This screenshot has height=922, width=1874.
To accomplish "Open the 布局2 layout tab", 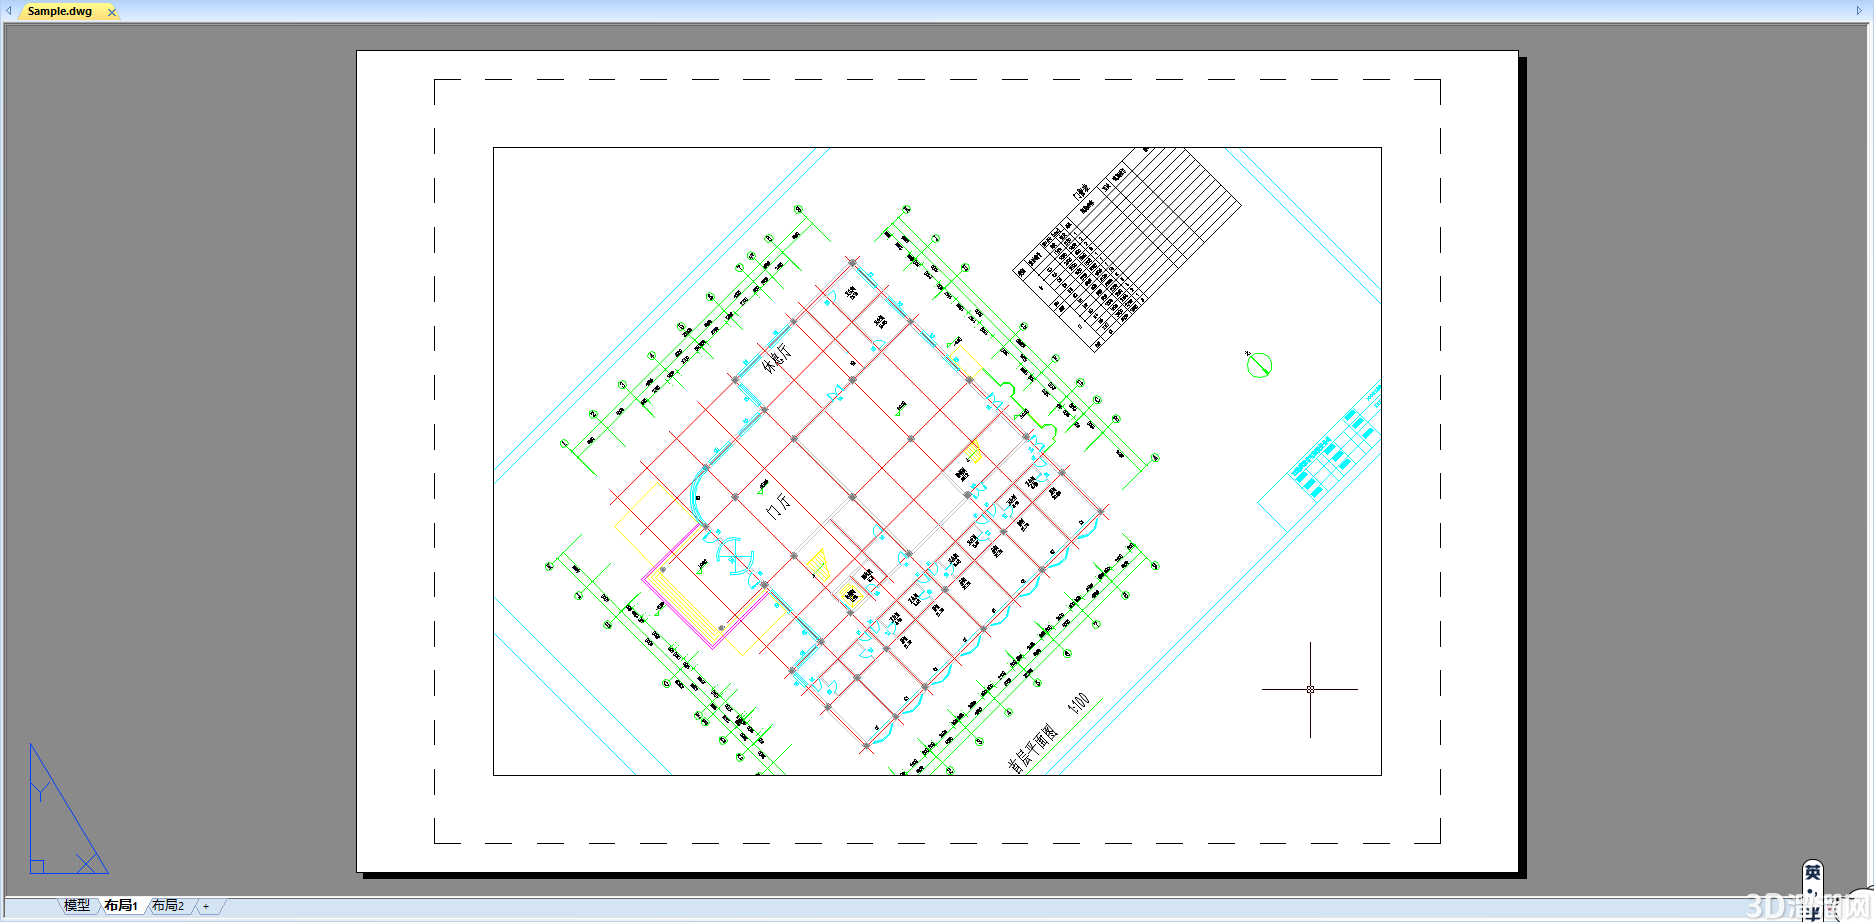I will tap(168, 905).
